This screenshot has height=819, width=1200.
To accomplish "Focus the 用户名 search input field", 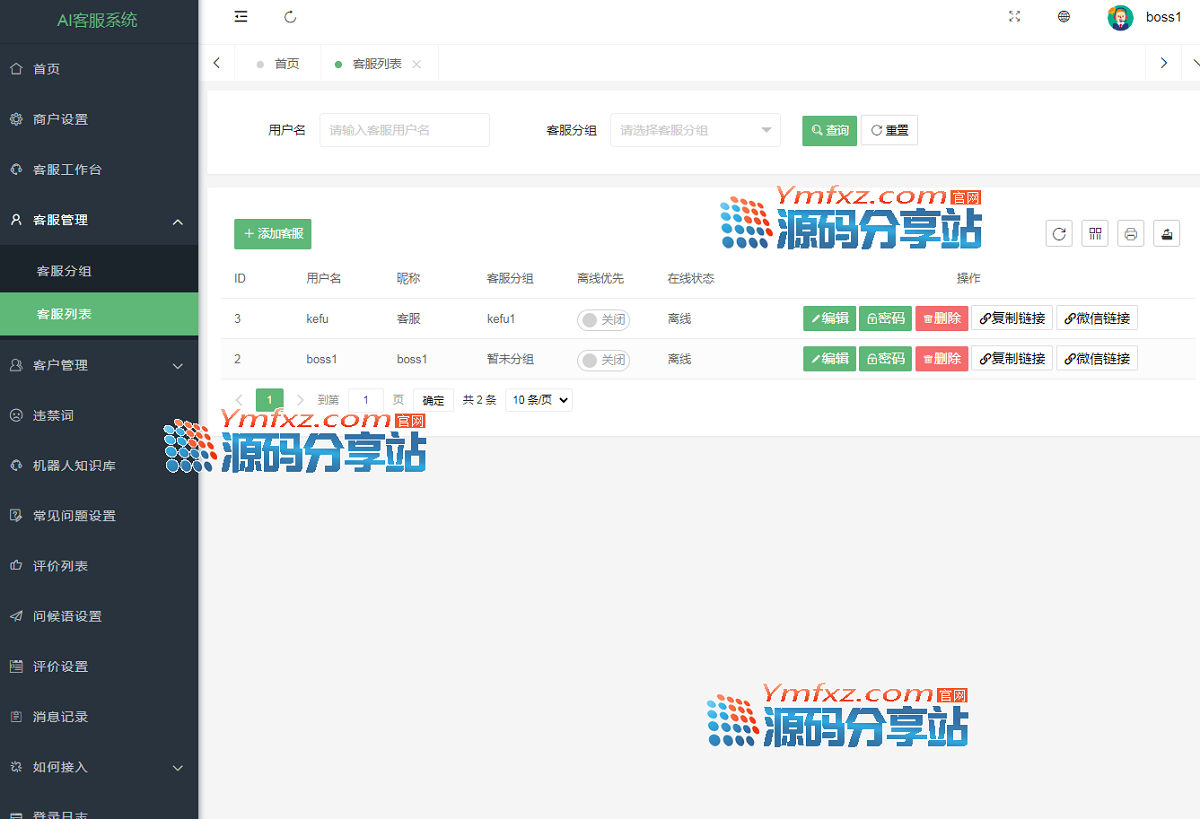I will (404, 130).
